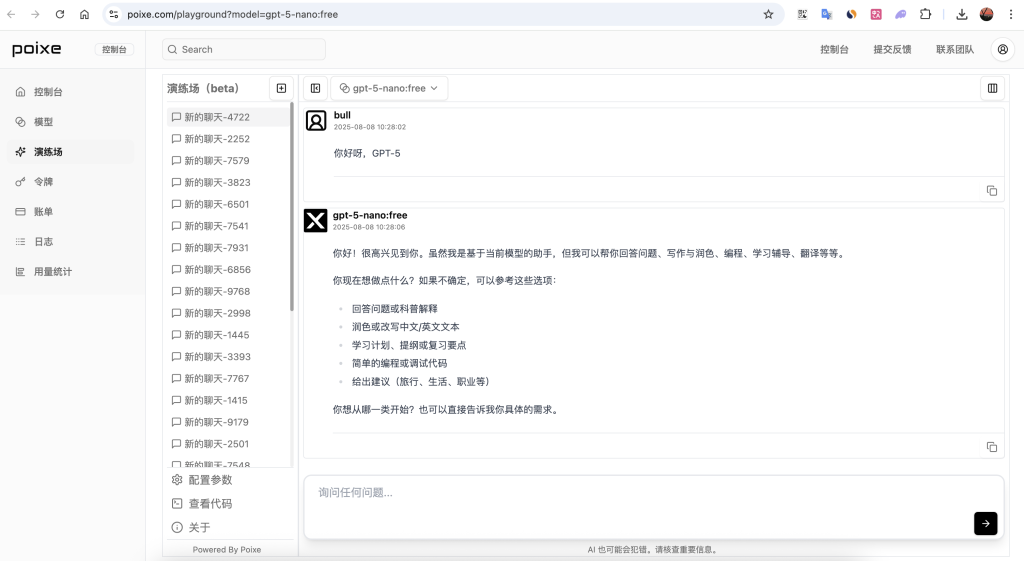
Task: Send message with arrow button
Action: coord(985,523)
